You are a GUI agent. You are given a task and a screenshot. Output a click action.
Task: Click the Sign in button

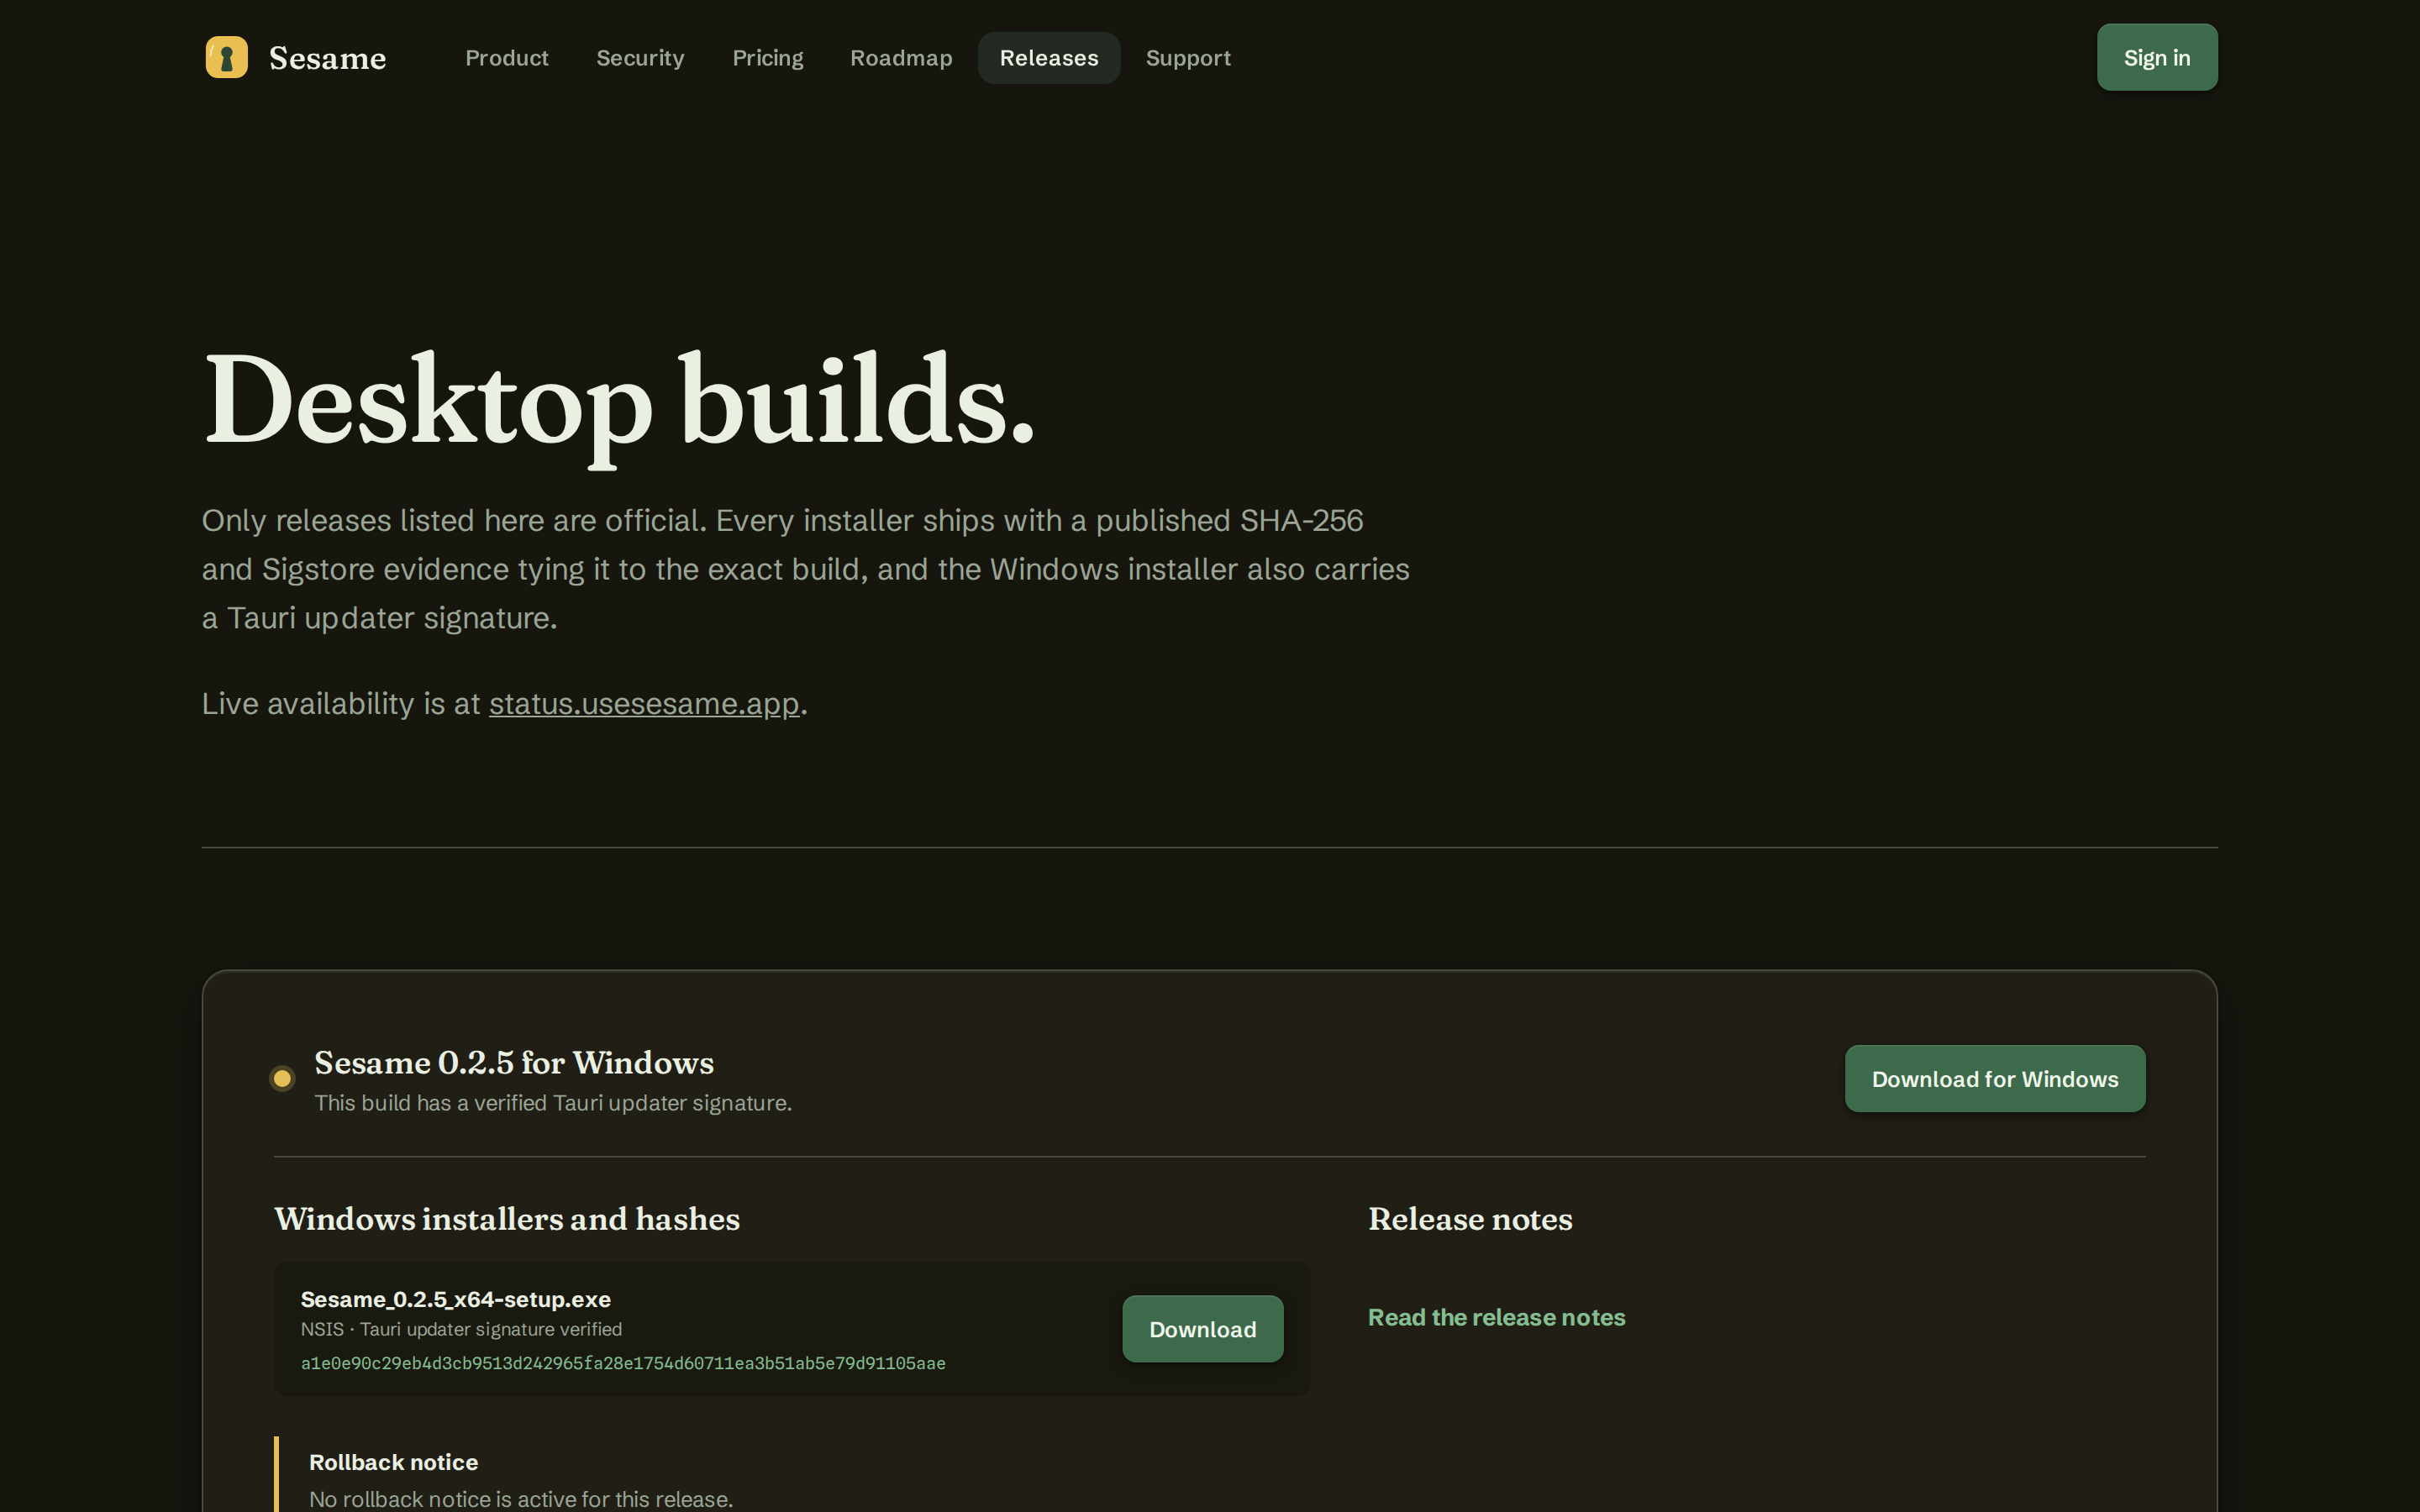pyautogui.click(x=2157, y=57)
